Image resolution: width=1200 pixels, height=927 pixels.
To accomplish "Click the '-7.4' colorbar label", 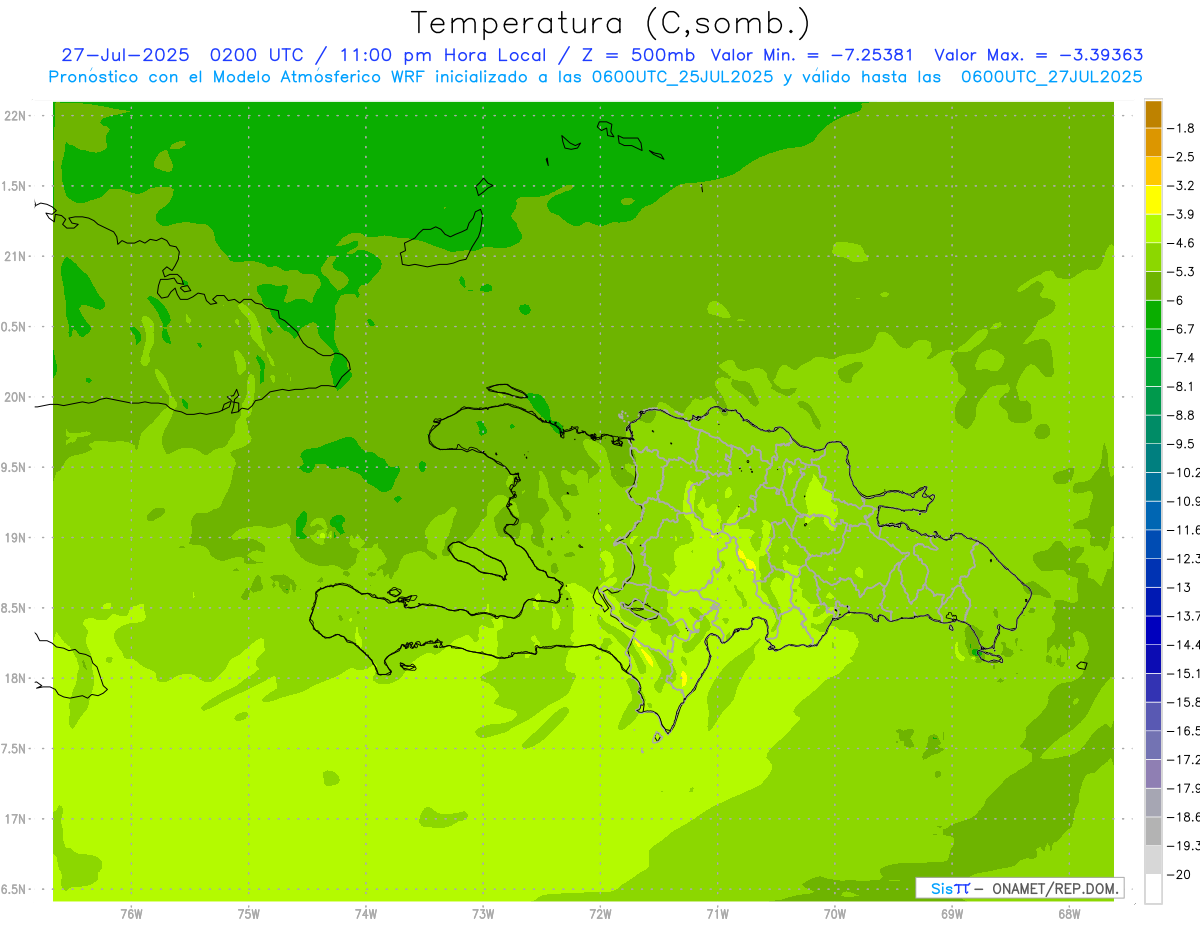I will coord(1182,358).
